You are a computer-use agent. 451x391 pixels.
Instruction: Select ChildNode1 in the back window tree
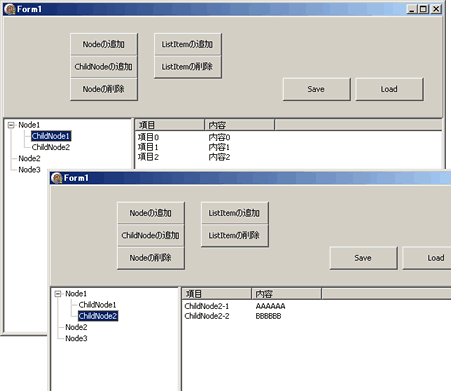[x=51, y=136]
